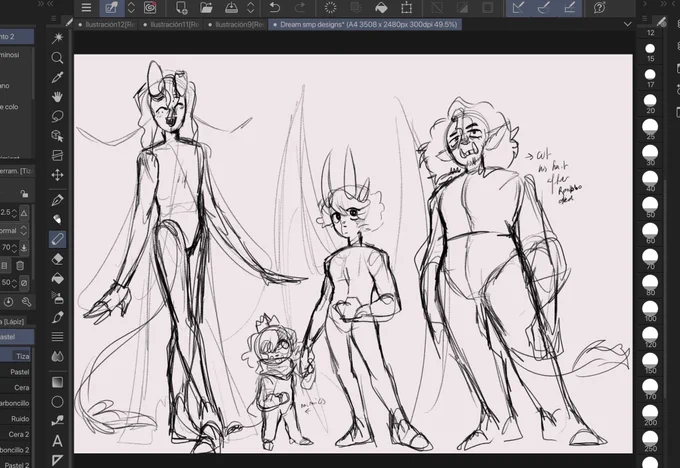Viewport: 680px width, 468px height.
Task: Adjust brush size 2.5 stepper
Action: coord(14,213)
